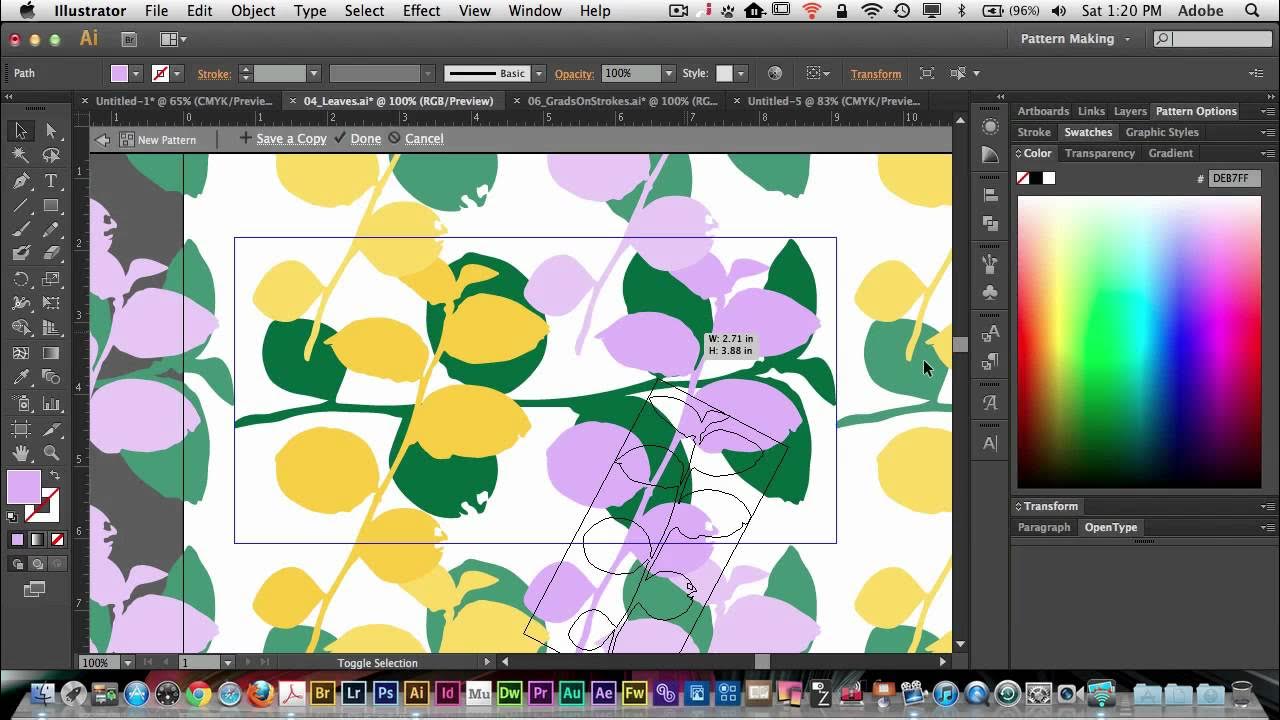The image size is (1280, 720).
Task: Open the Opacity dropdown arrow
Action: [x=668, y=73]
